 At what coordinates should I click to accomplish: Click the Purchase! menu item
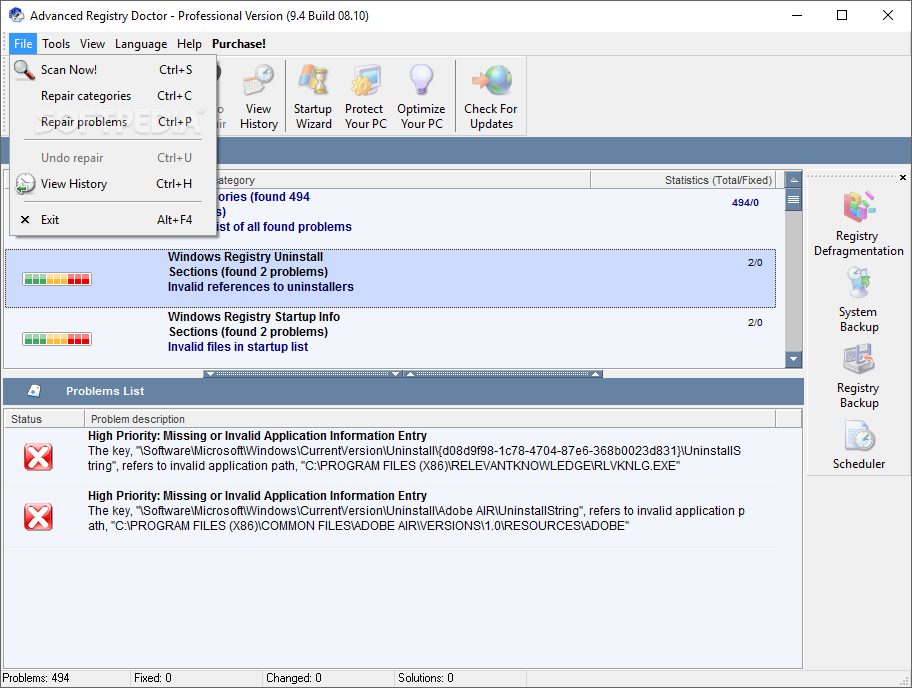238,44
